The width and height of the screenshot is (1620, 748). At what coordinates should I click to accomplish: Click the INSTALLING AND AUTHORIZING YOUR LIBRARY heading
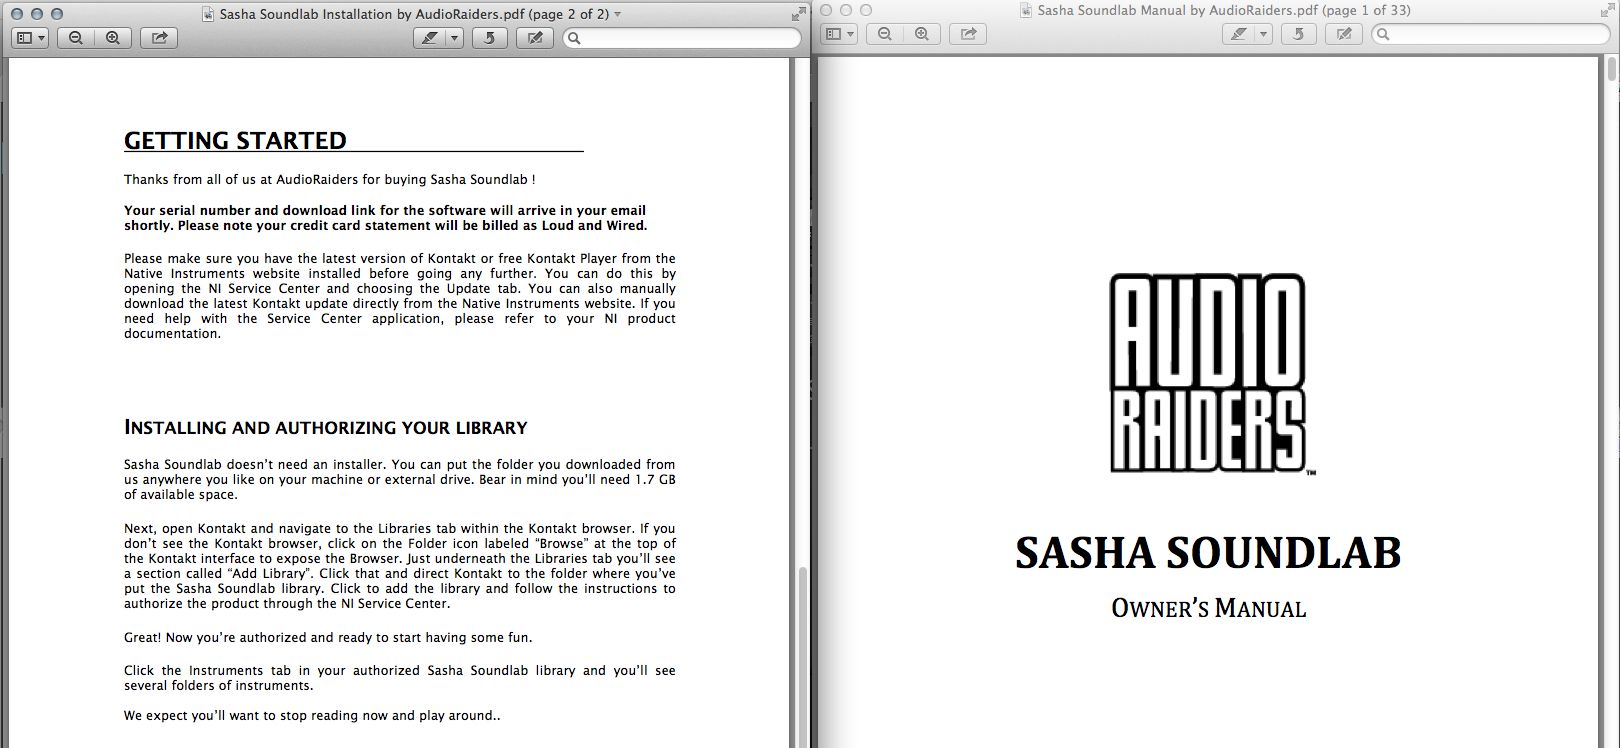point(326,428)
